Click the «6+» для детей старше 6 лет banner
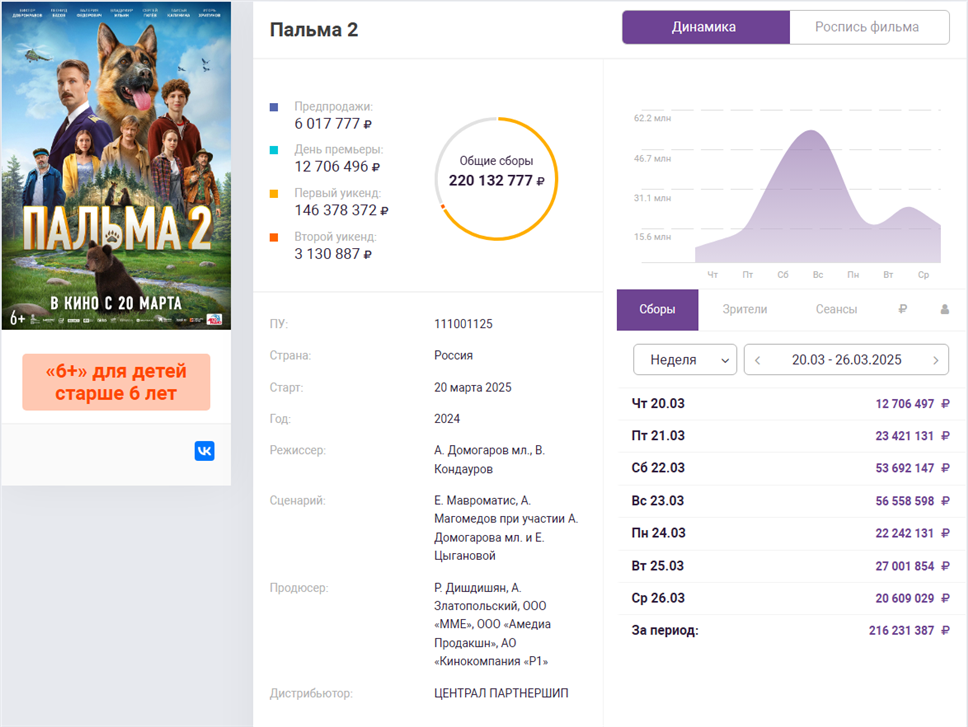This screenshot has width=968, height=727. [116, 382]
